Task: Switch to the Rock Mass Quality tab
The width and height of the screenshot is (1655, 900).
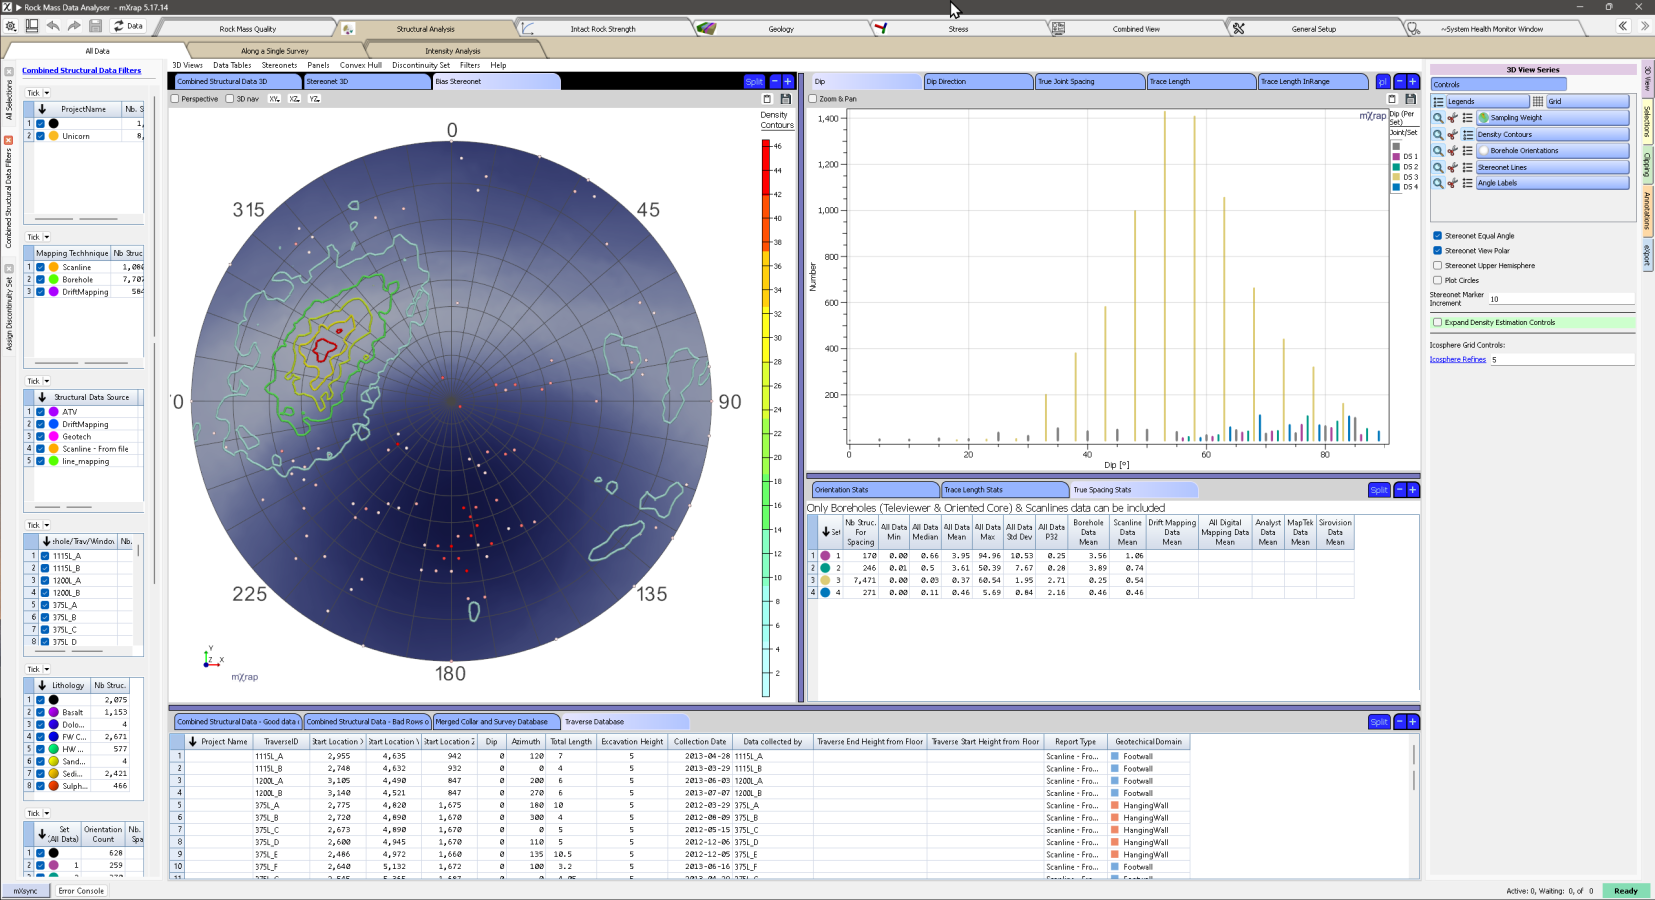Action: click(x=248, y=29)
